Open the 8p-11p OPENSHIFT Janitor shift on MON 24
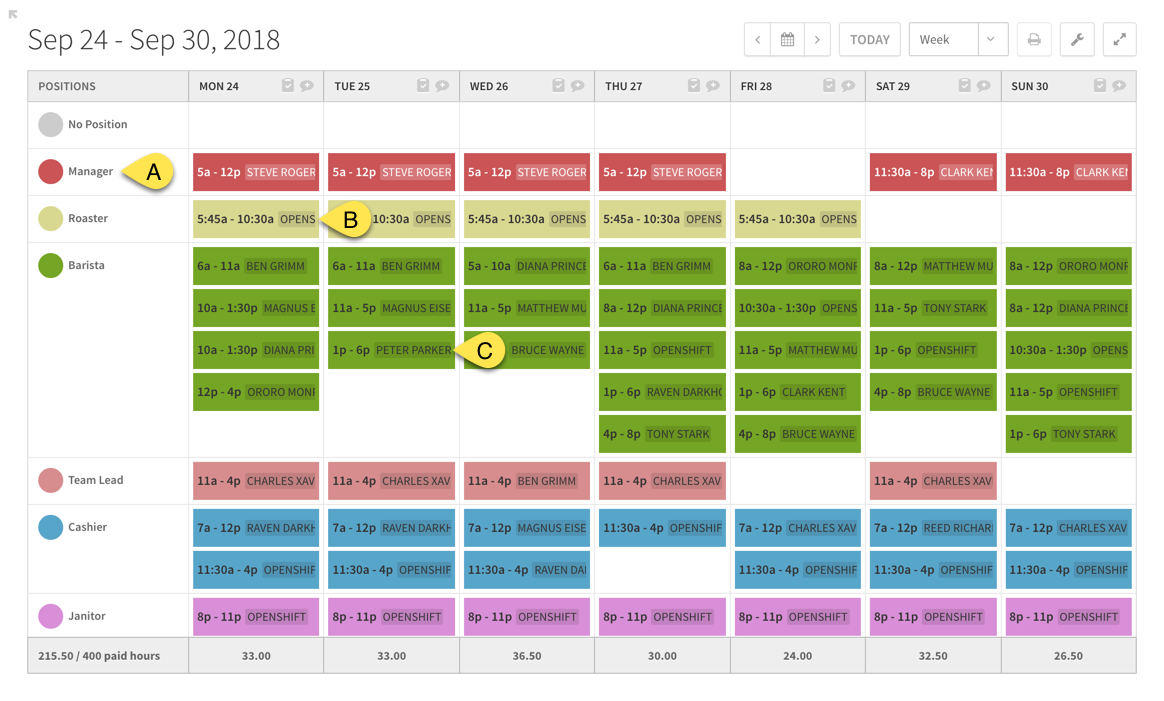Image resolution: width=1164 pixels, height=701 pixels. [x=255, y=617]
